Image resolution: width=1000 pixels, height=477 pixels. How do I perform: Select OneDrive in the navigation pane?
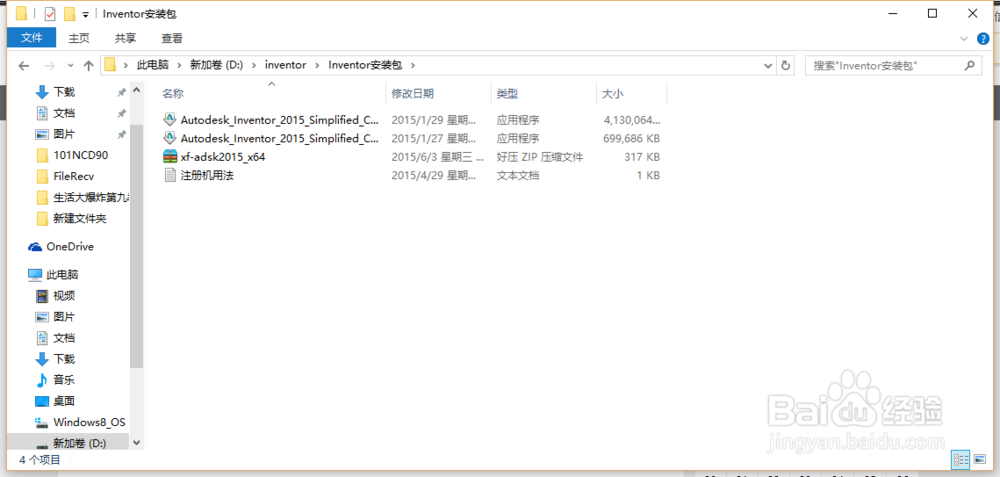pyautogui.click(x=70, y=247)
